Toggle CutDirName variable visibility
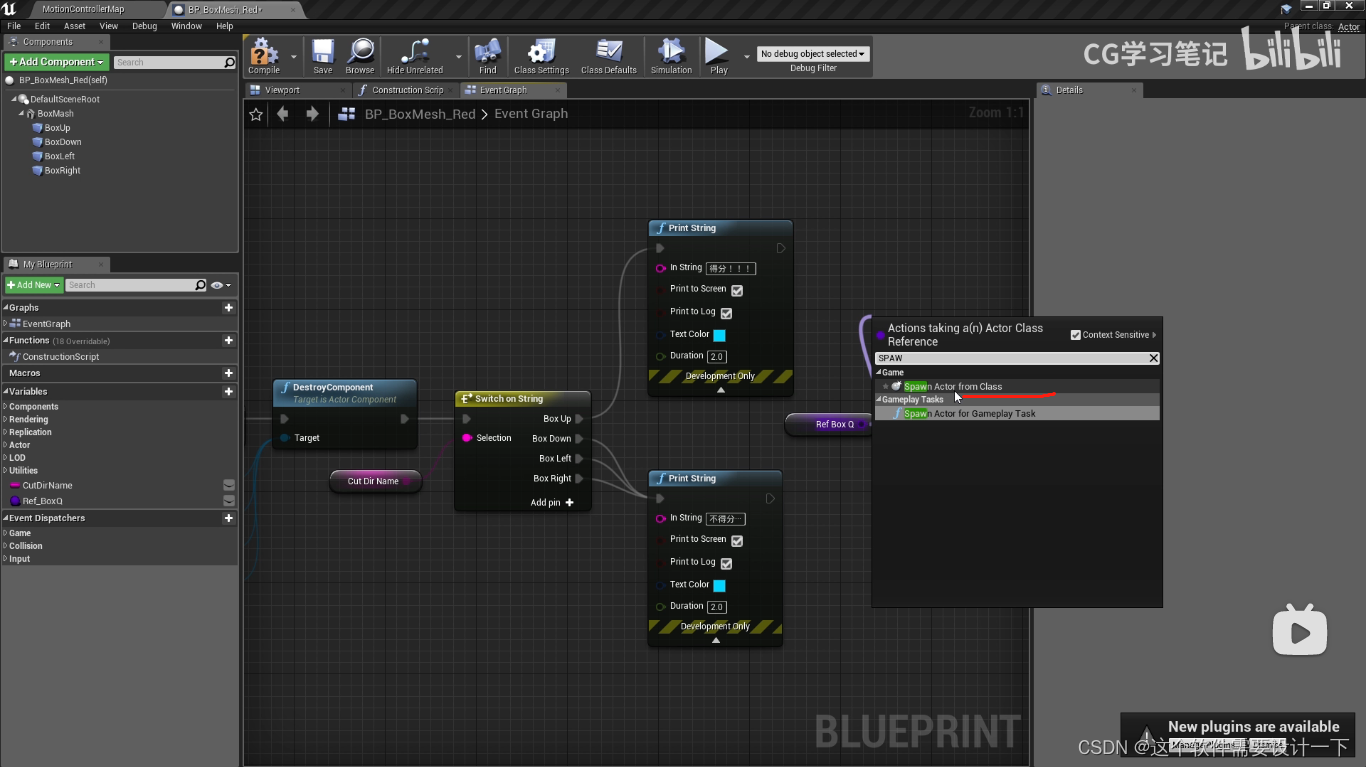 coord(229,485)
